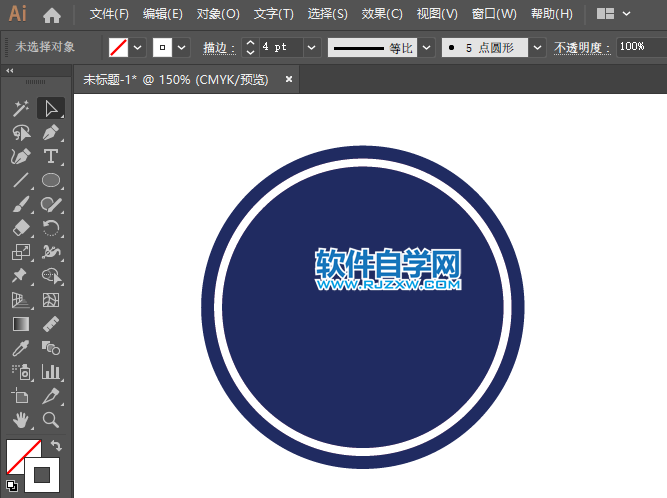Click the 描边 stroke panel link
The image size is (667, 498).
click(217, 47)
